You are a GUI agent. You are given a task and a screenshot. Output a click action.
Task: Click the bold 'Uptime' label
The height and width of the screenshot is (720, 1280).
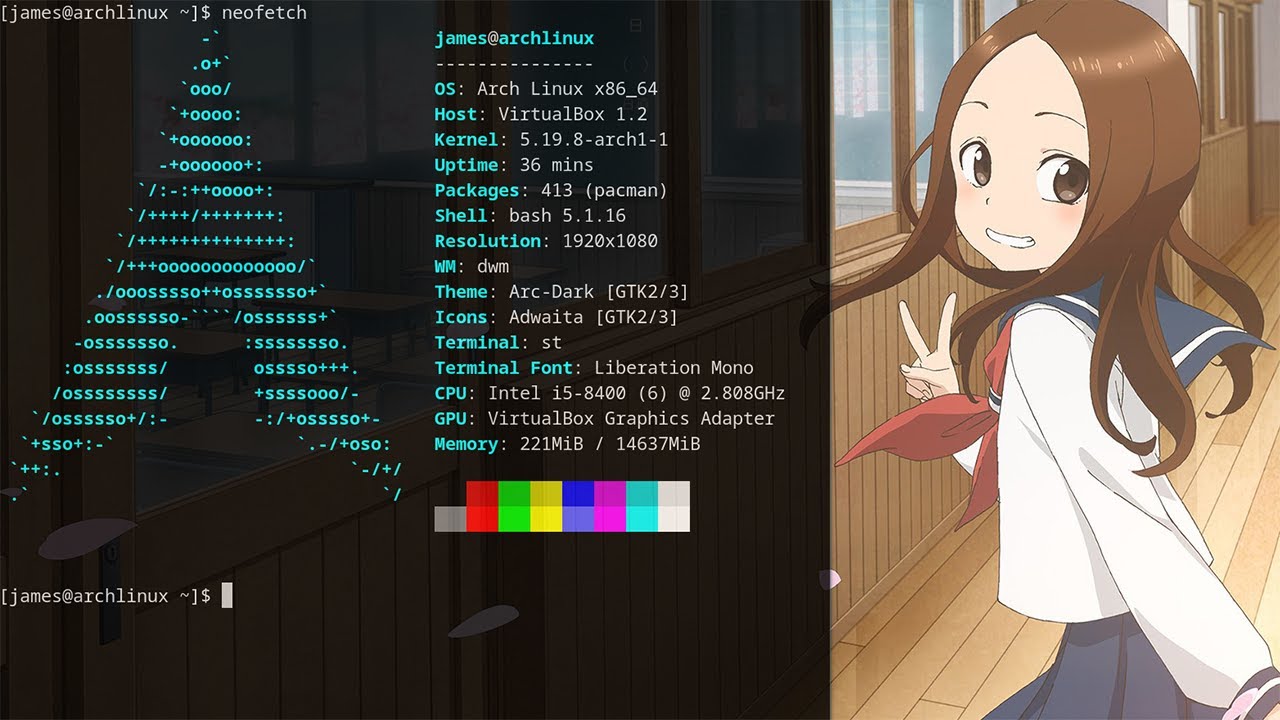pos(466,165)
